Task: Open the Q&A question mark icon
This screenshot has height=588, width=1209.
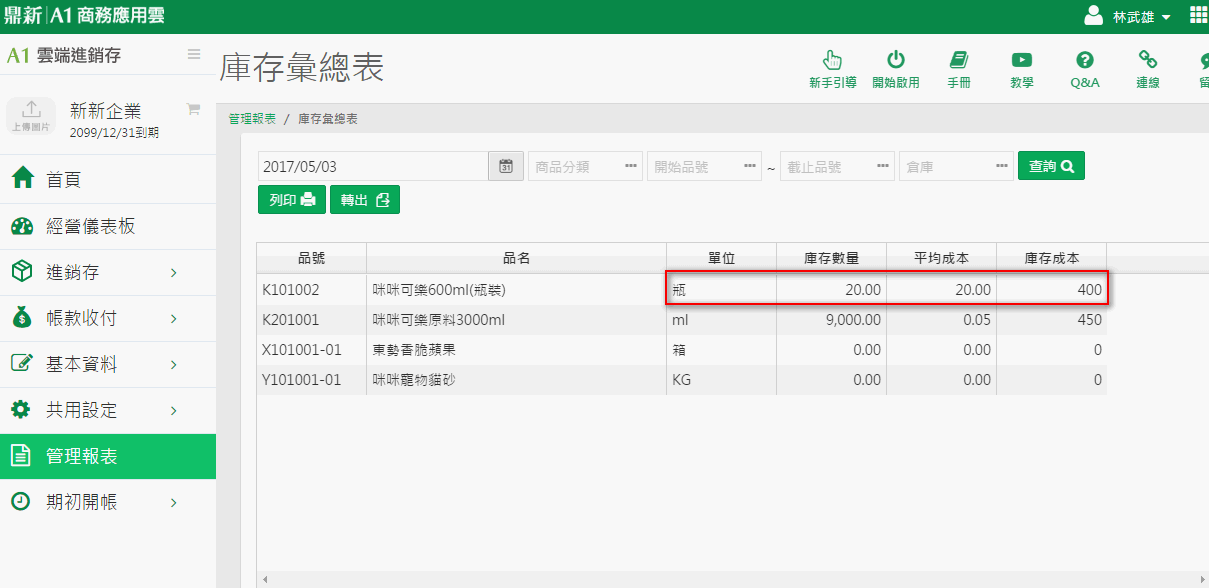Action: (x=1085, y=60)
